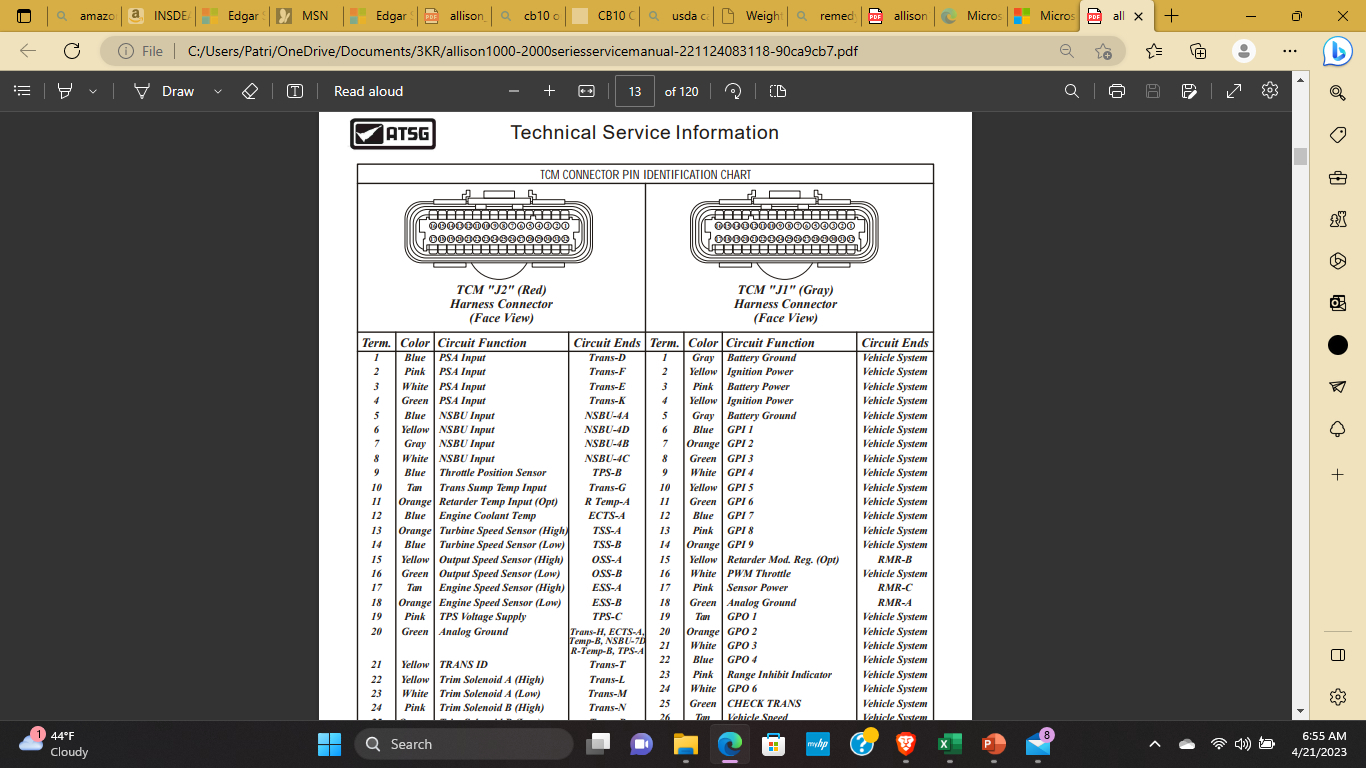This screenshot has width=1366, height=768.
Task: Open File Explorer from the taskbar
Action: coord(685,744)
